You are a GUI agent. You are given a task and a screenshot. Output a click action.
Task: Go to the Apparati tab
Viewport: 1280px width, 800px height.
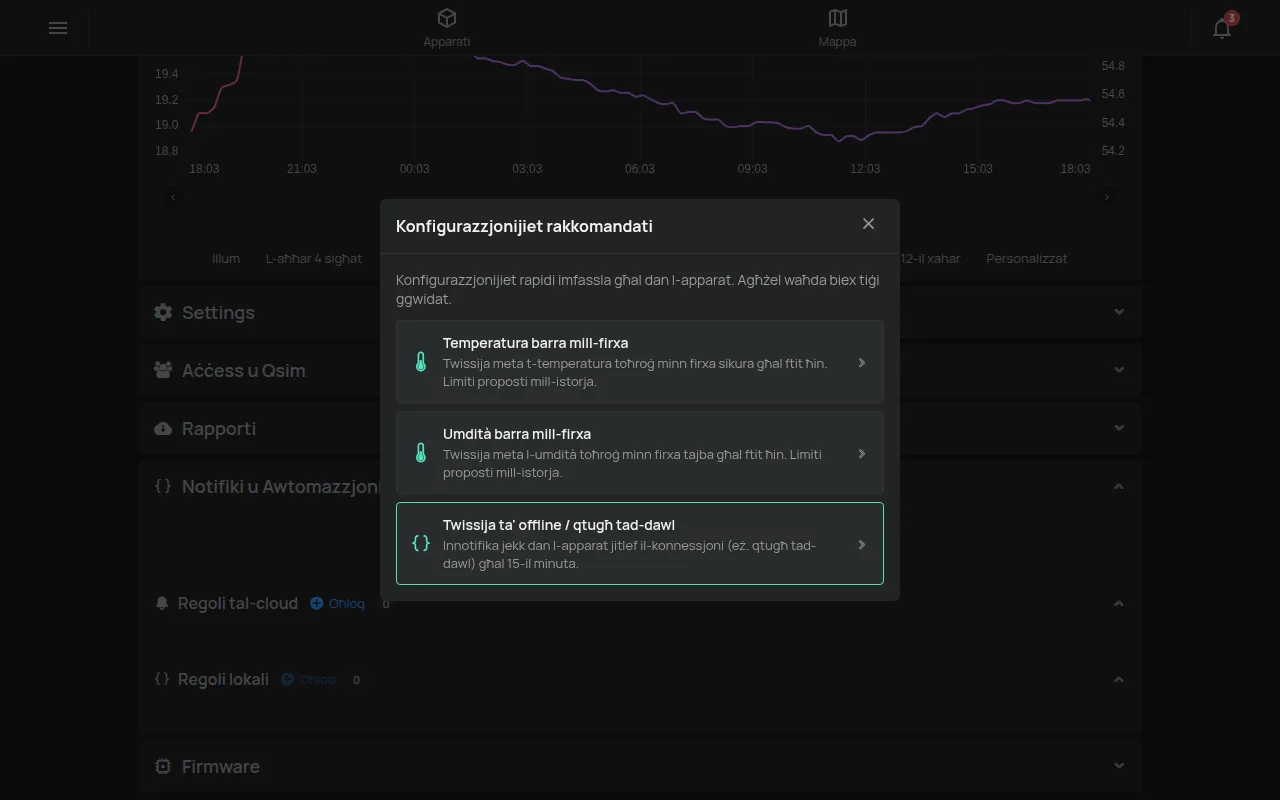coord(447,28)
